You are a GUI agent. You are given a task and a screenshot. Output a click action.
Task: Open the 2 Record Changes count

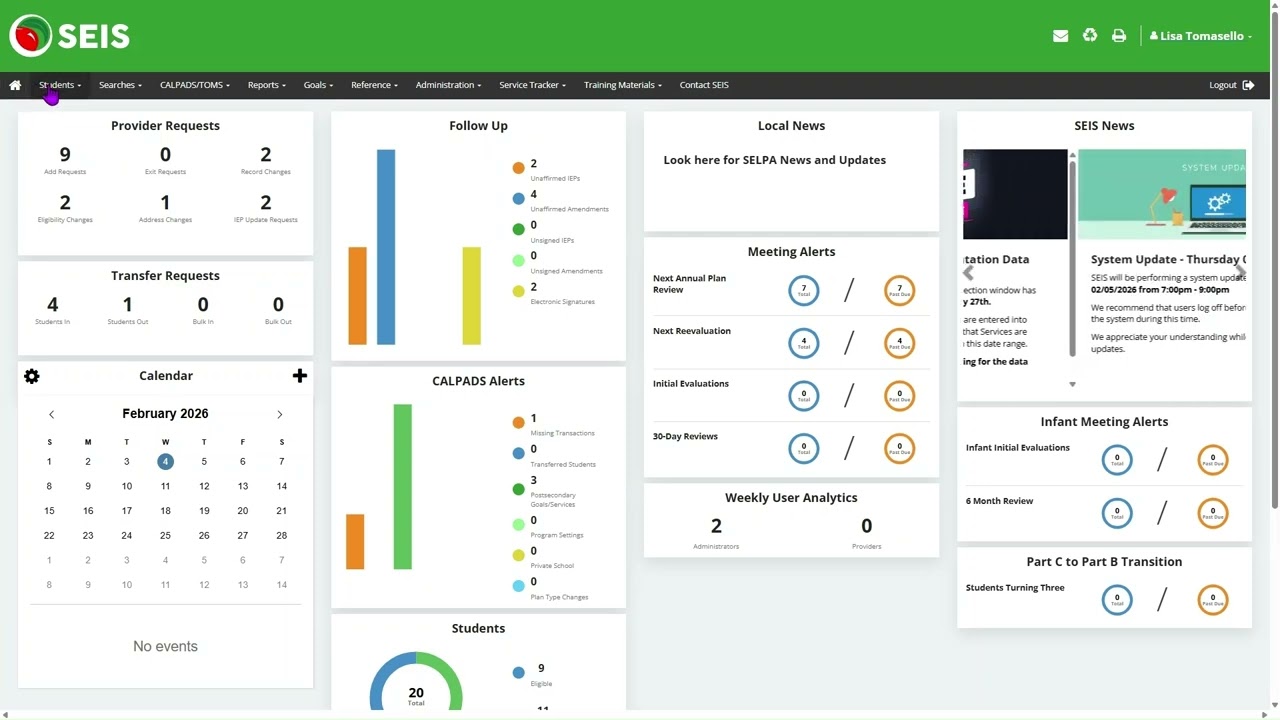(265, 155)
